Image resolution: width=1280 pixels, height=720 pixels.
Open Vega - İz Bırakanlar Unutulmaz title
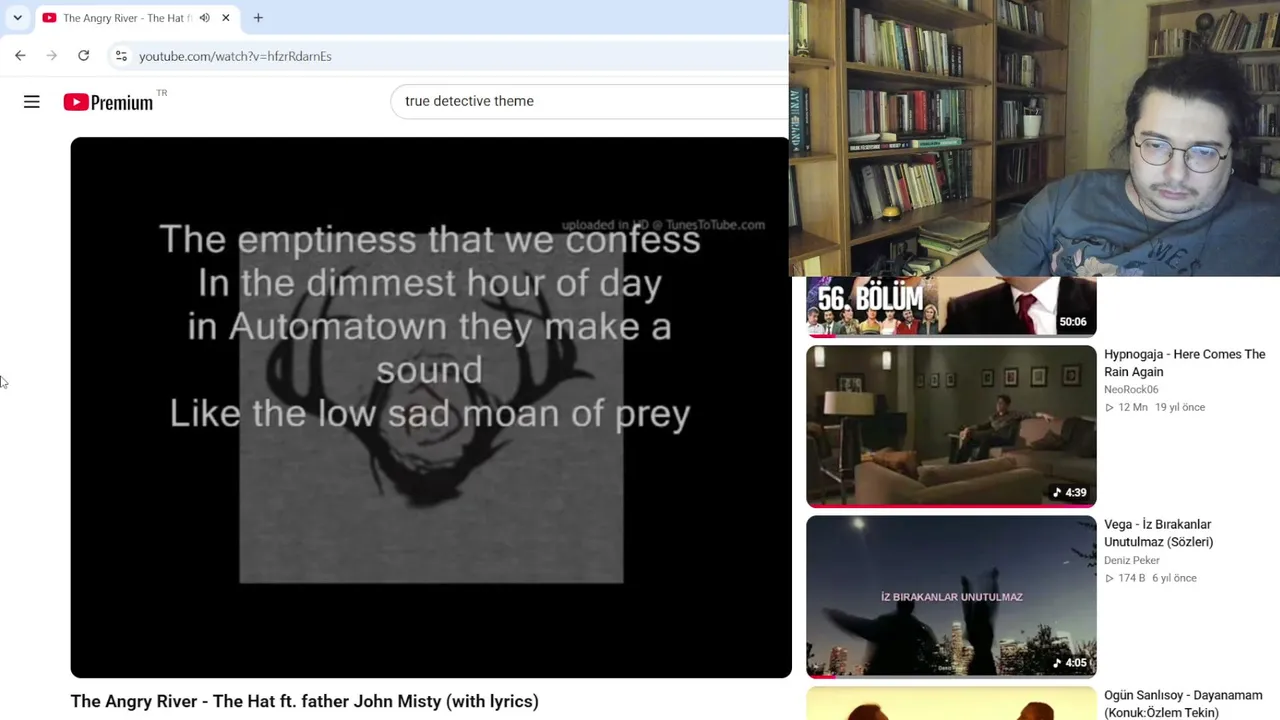point(1158,533)
